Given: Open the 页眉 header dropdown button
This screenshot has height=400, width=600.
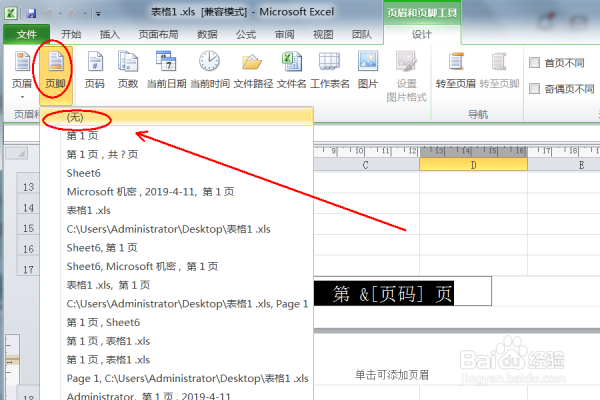Looking at the screenshot, I should 22,75.
